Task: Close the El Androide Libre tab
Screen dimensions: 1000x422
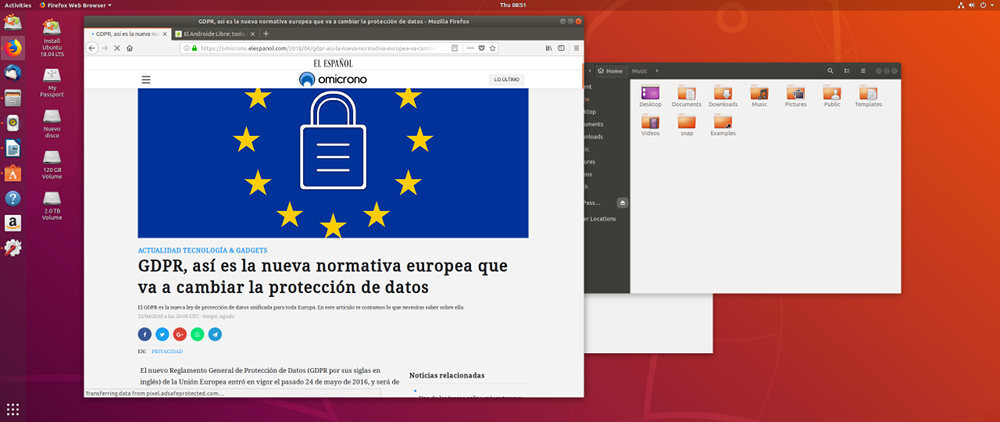Action: click(253, 34)
